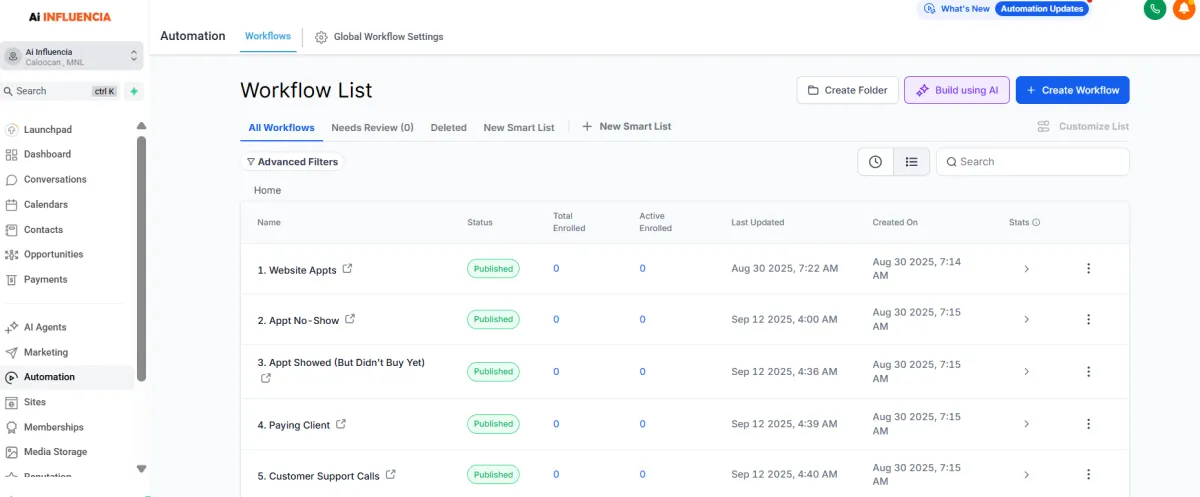Open the Advanced Filters panel
The height and width of the screenshot is (497, 1200).
point(292,162)
